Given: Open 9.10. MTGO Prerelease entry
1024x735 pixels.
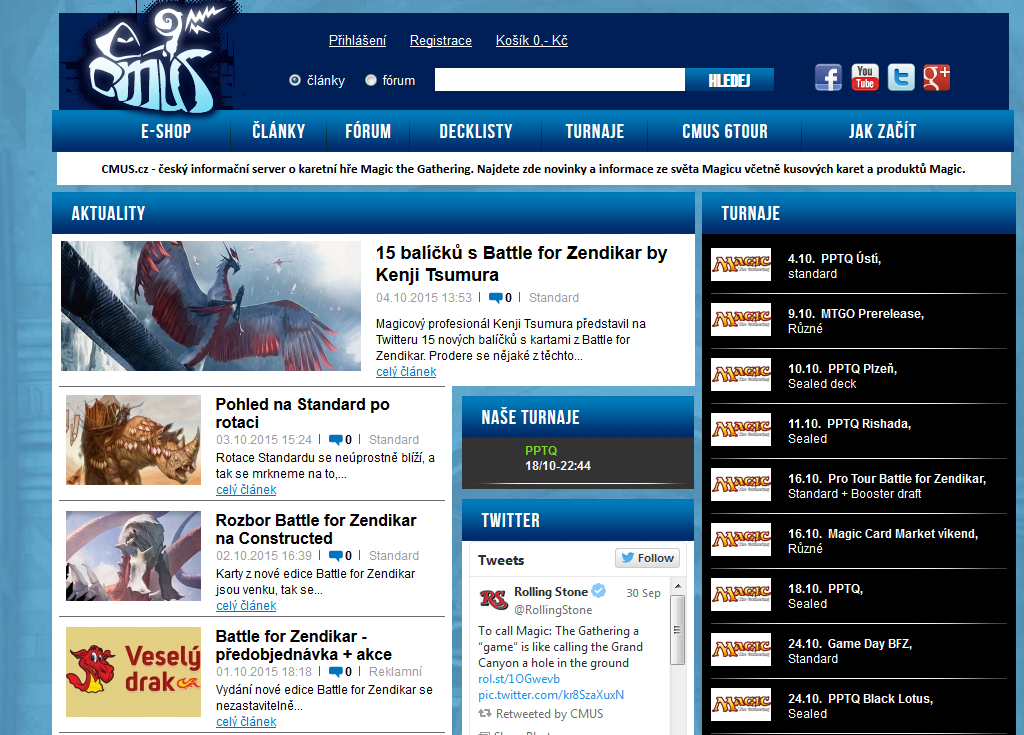Looking at the screenshot, I should [x=857, y=321].
